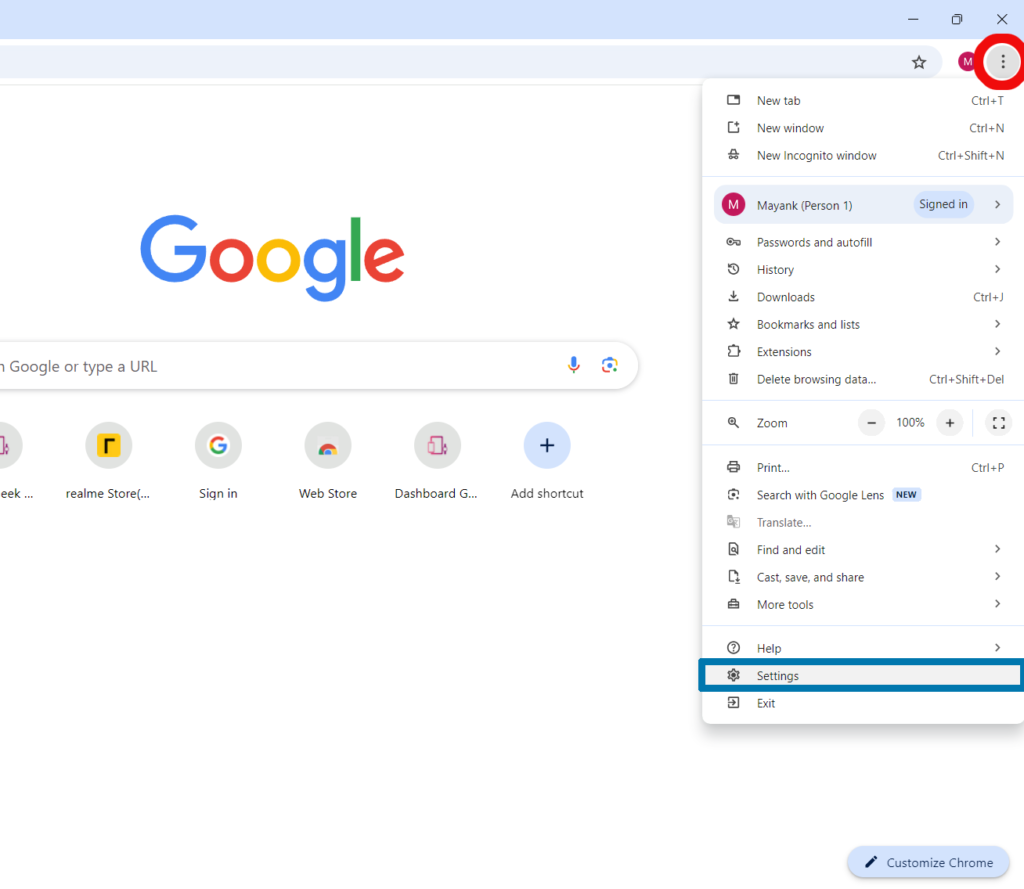The image size is (1024, 889).
Task: Click the printer icon beside Print
Action: [x=733, y=467]
